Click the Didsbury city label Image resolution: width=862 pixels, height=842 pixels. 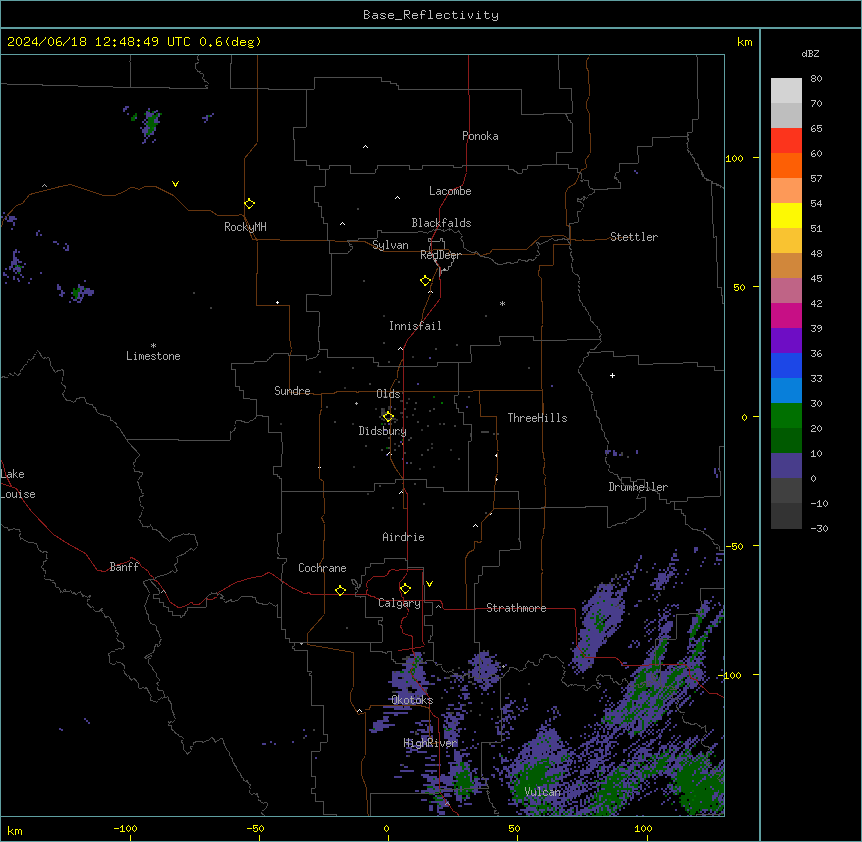[x=383, y=431]
